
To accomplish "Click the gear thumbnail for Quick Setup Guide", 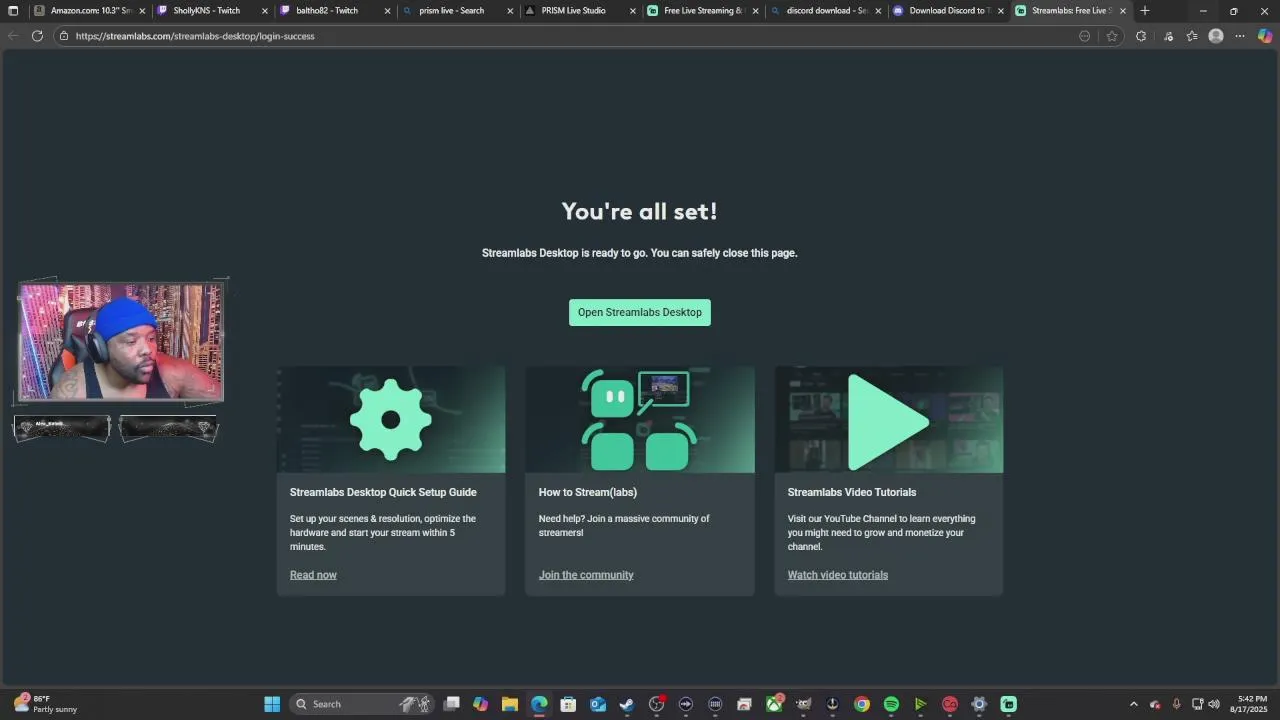I will pos(391,419).
